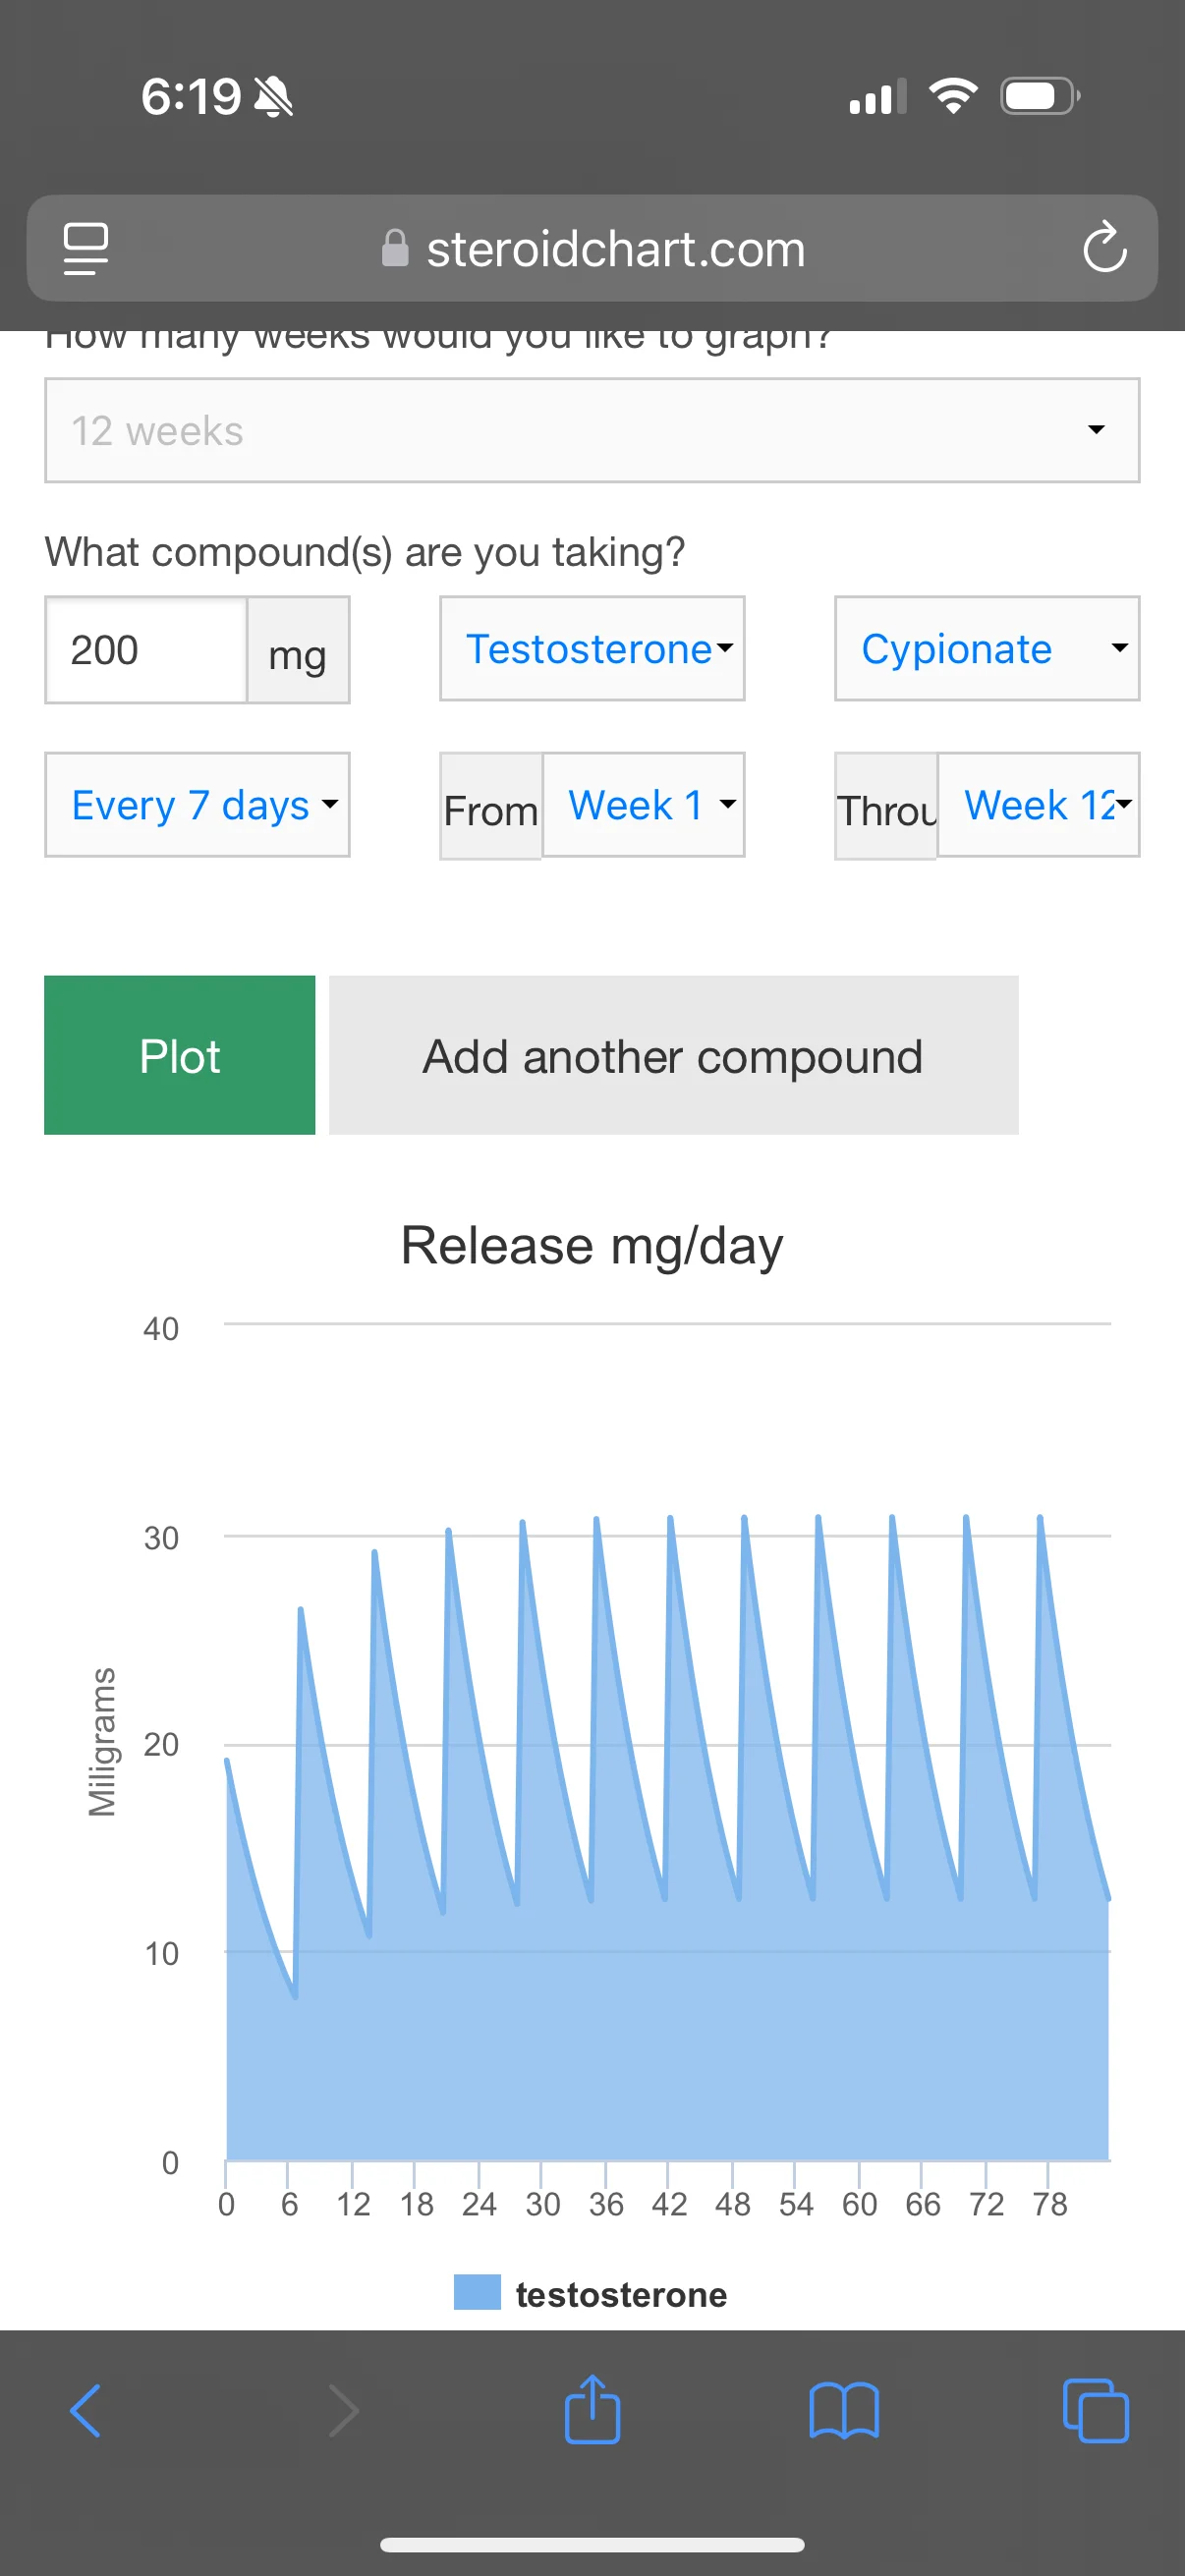The height and width of the screenshot is (2576, 1185).
Task: Tap the 200 mg dosage field
Action: pyautogui.click(x=146, y=650)
